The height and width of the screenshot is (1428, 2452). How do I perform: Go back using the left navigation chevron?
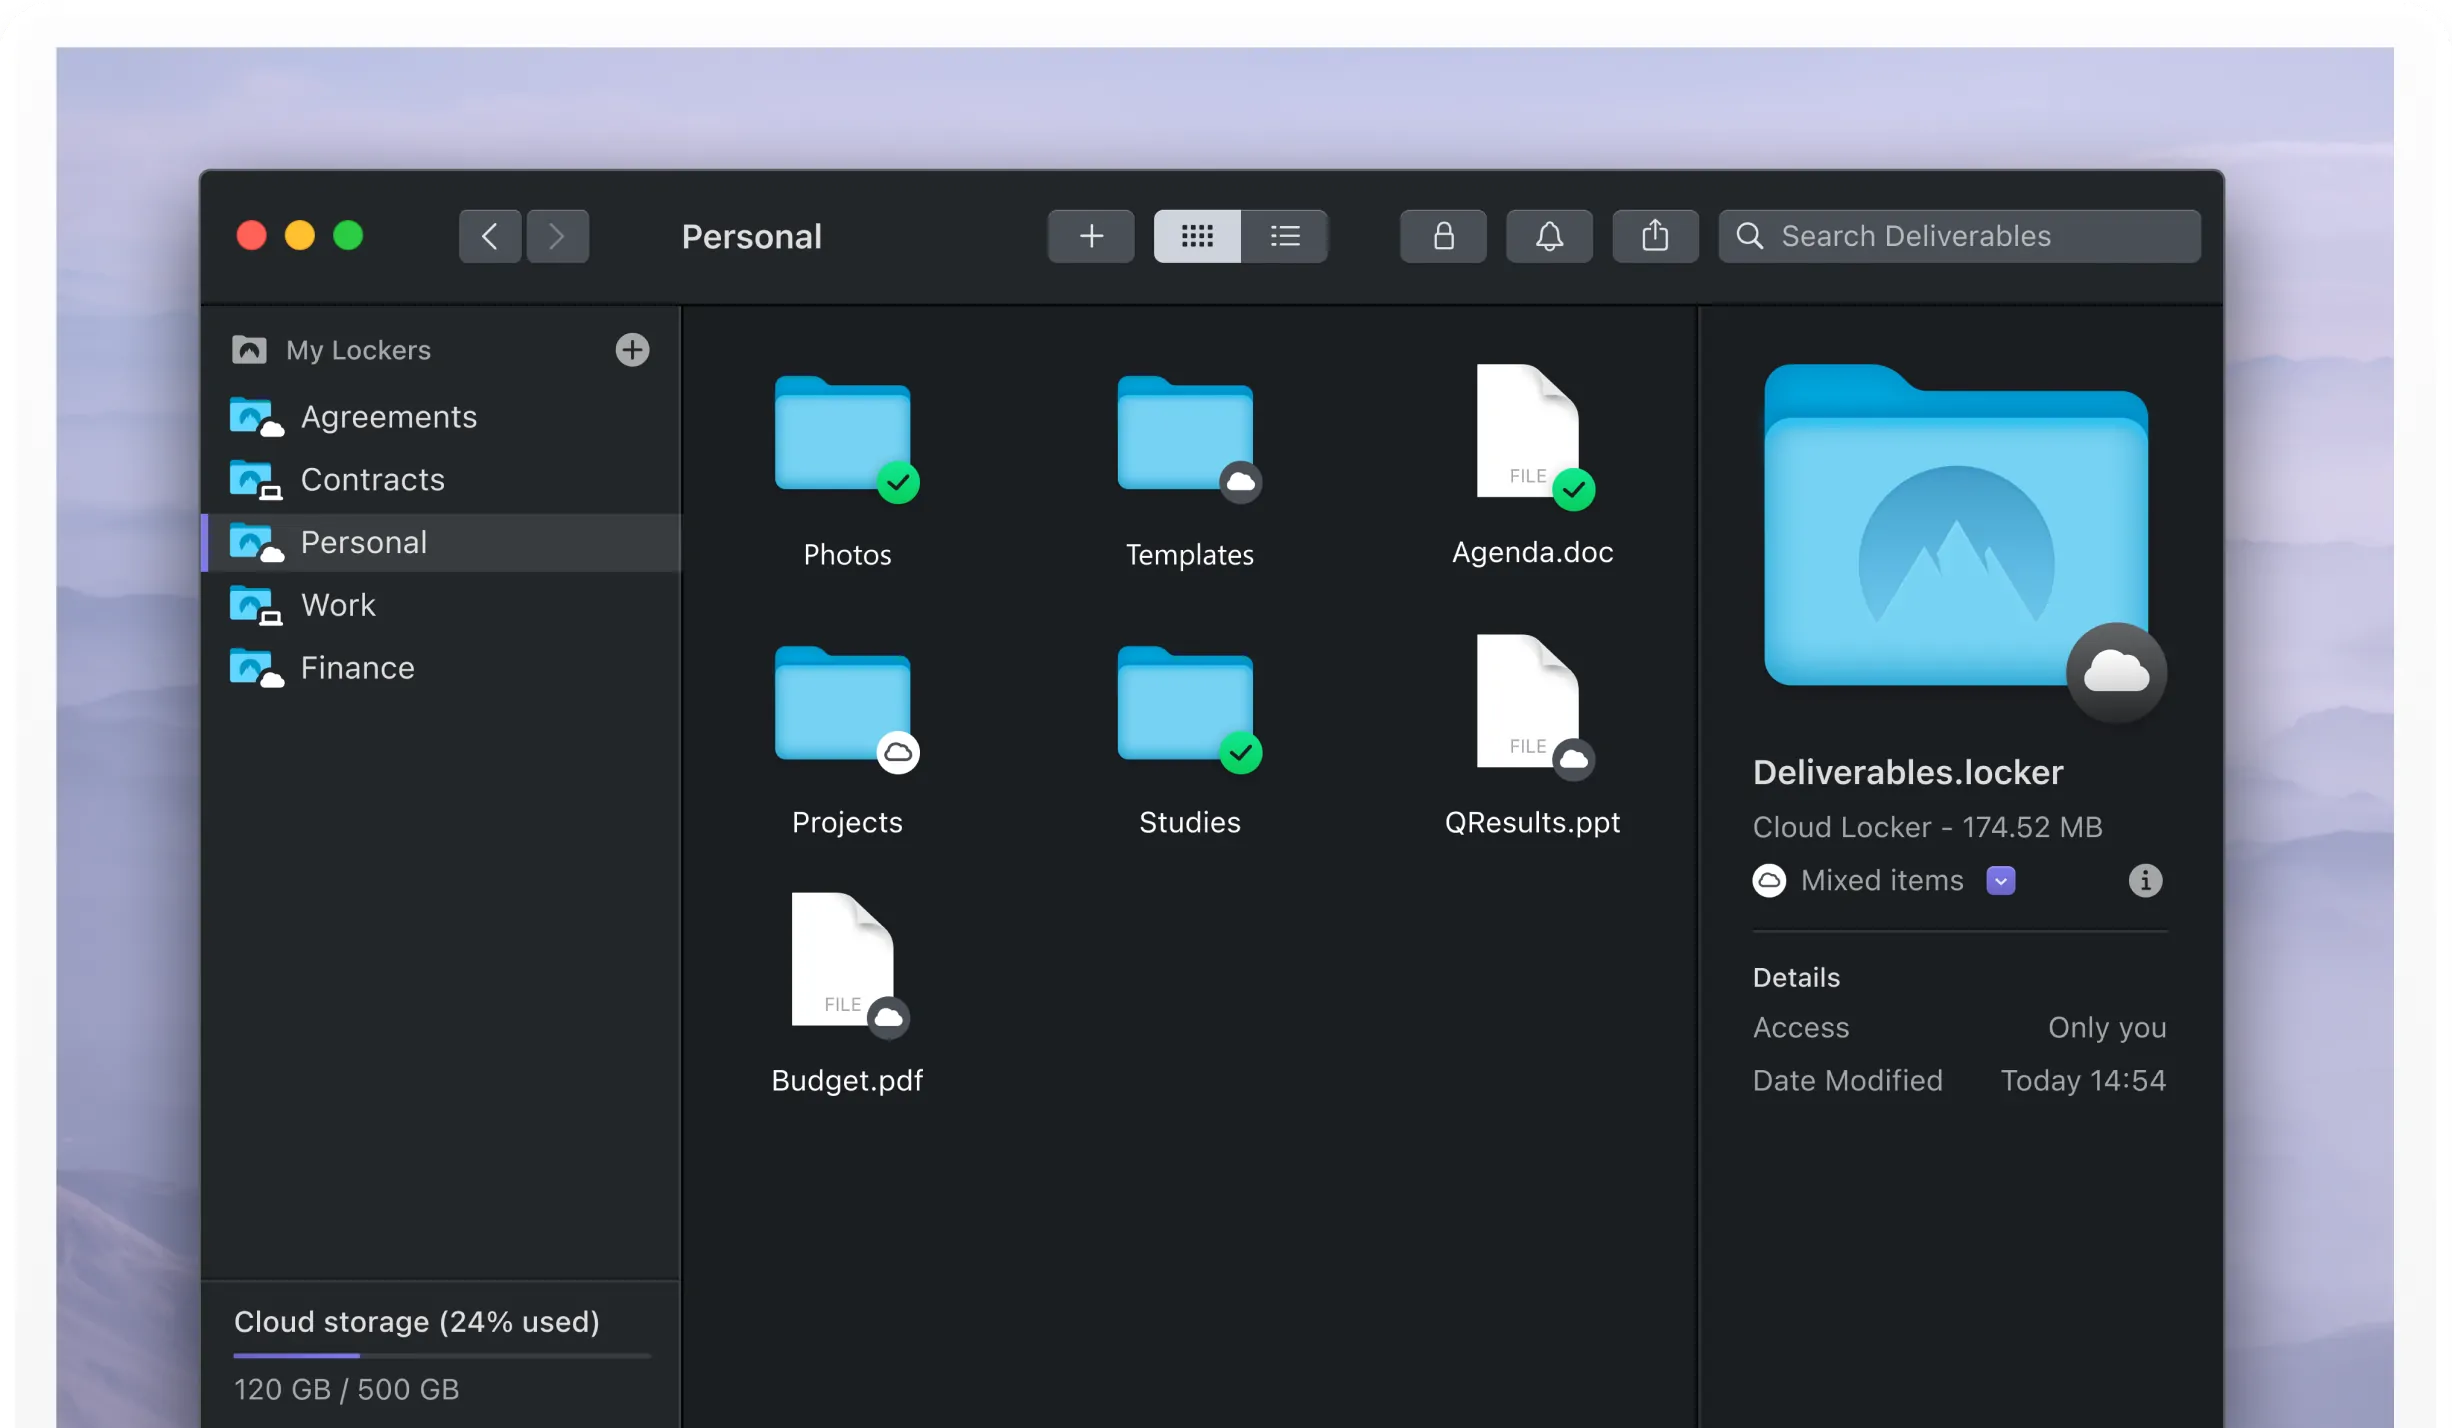click(x=489, y=236)
